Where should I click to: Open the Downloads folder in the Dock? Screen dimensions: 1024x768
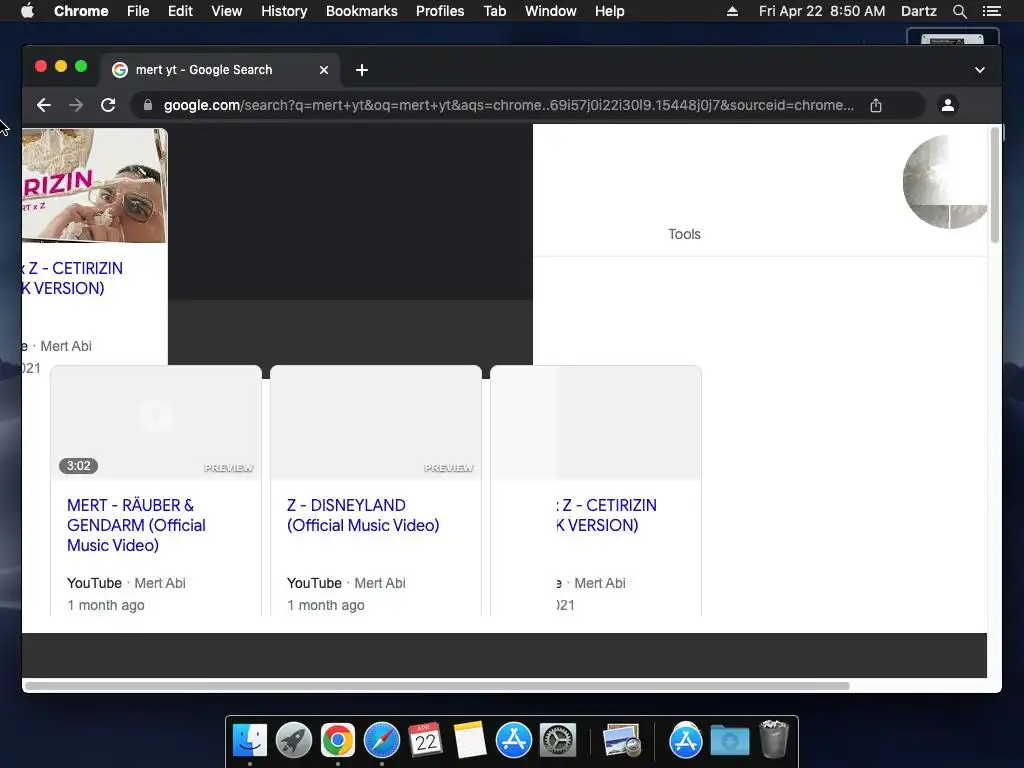pyautogui.click(x=729, y=741)
